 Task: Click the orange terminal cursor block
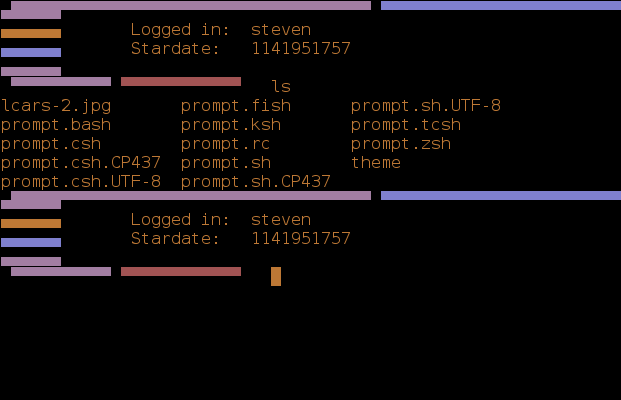pyautogui.click(x=276, y=276)
